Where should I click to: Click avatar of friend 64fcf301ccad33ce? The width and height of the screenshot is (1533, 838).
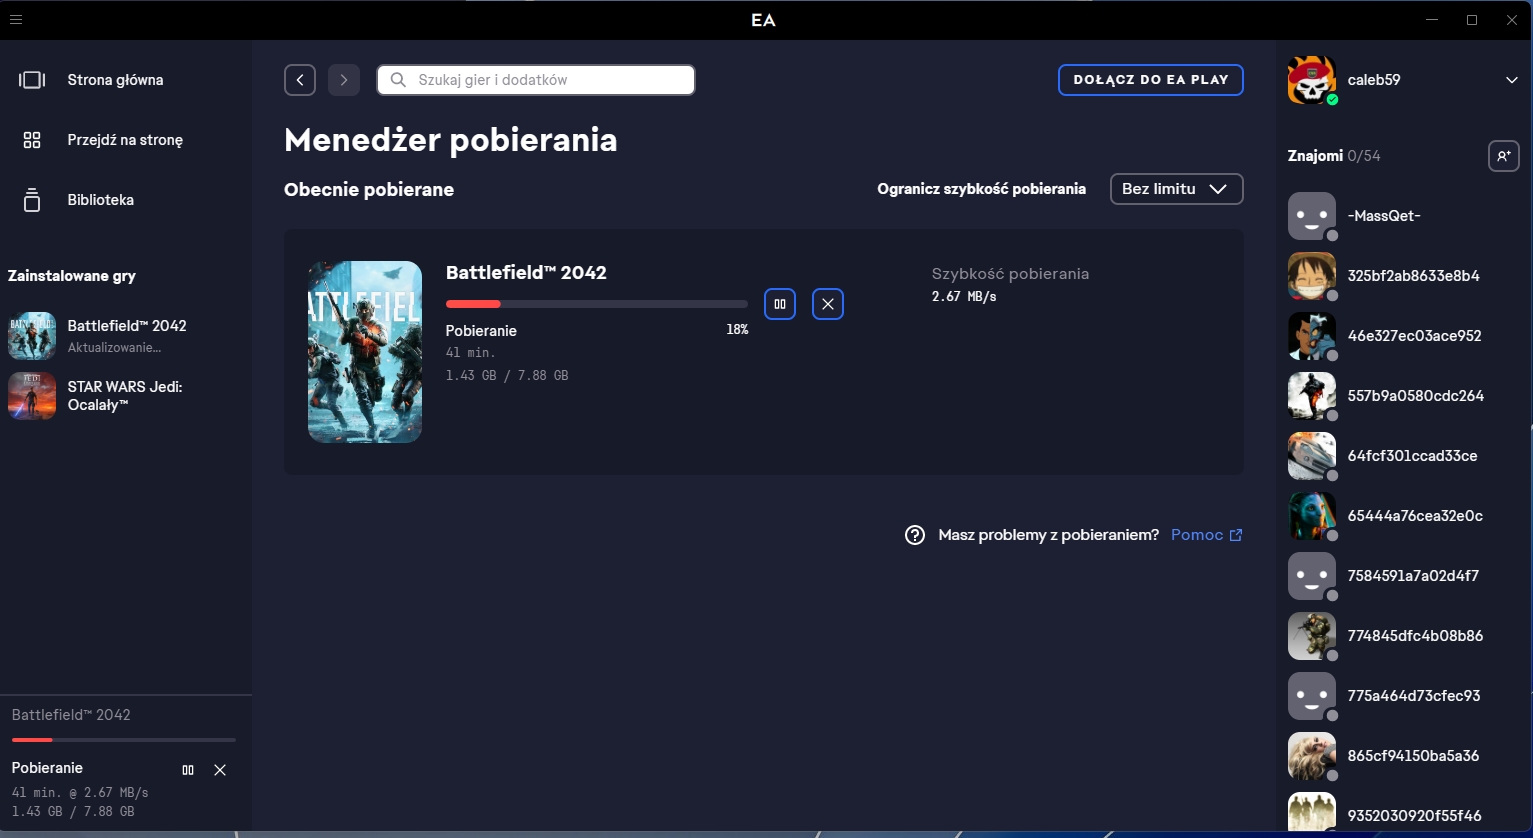tap(1312, 456)
